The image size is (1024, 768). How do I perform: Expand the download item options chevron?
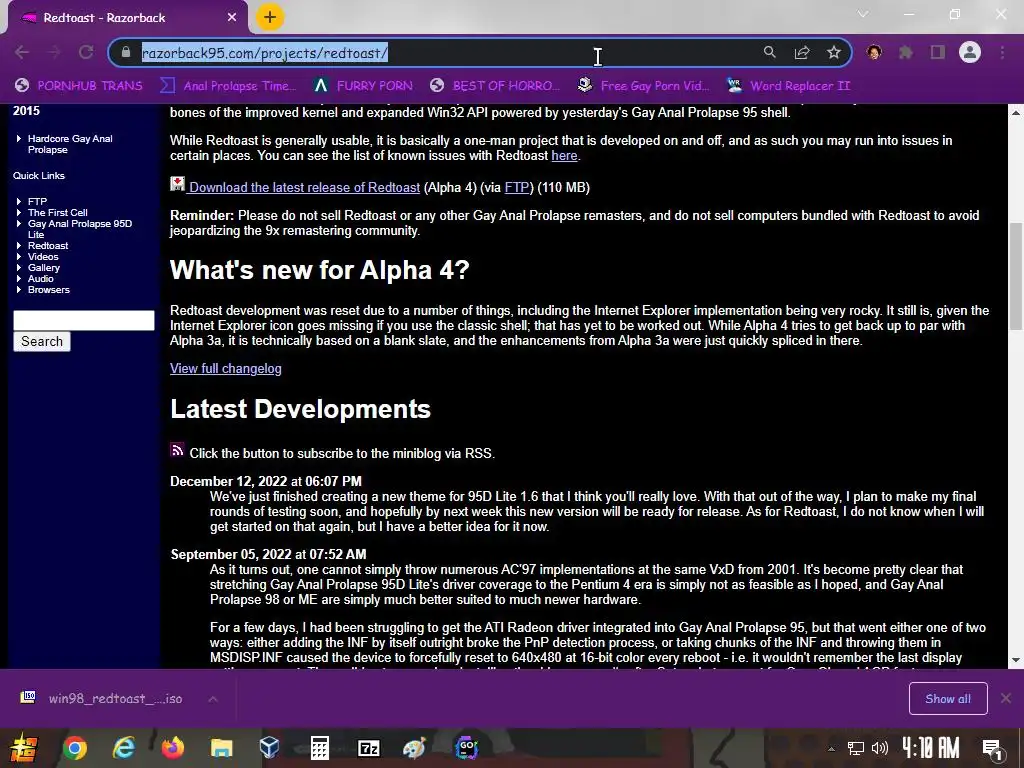[x=213, y=699]
